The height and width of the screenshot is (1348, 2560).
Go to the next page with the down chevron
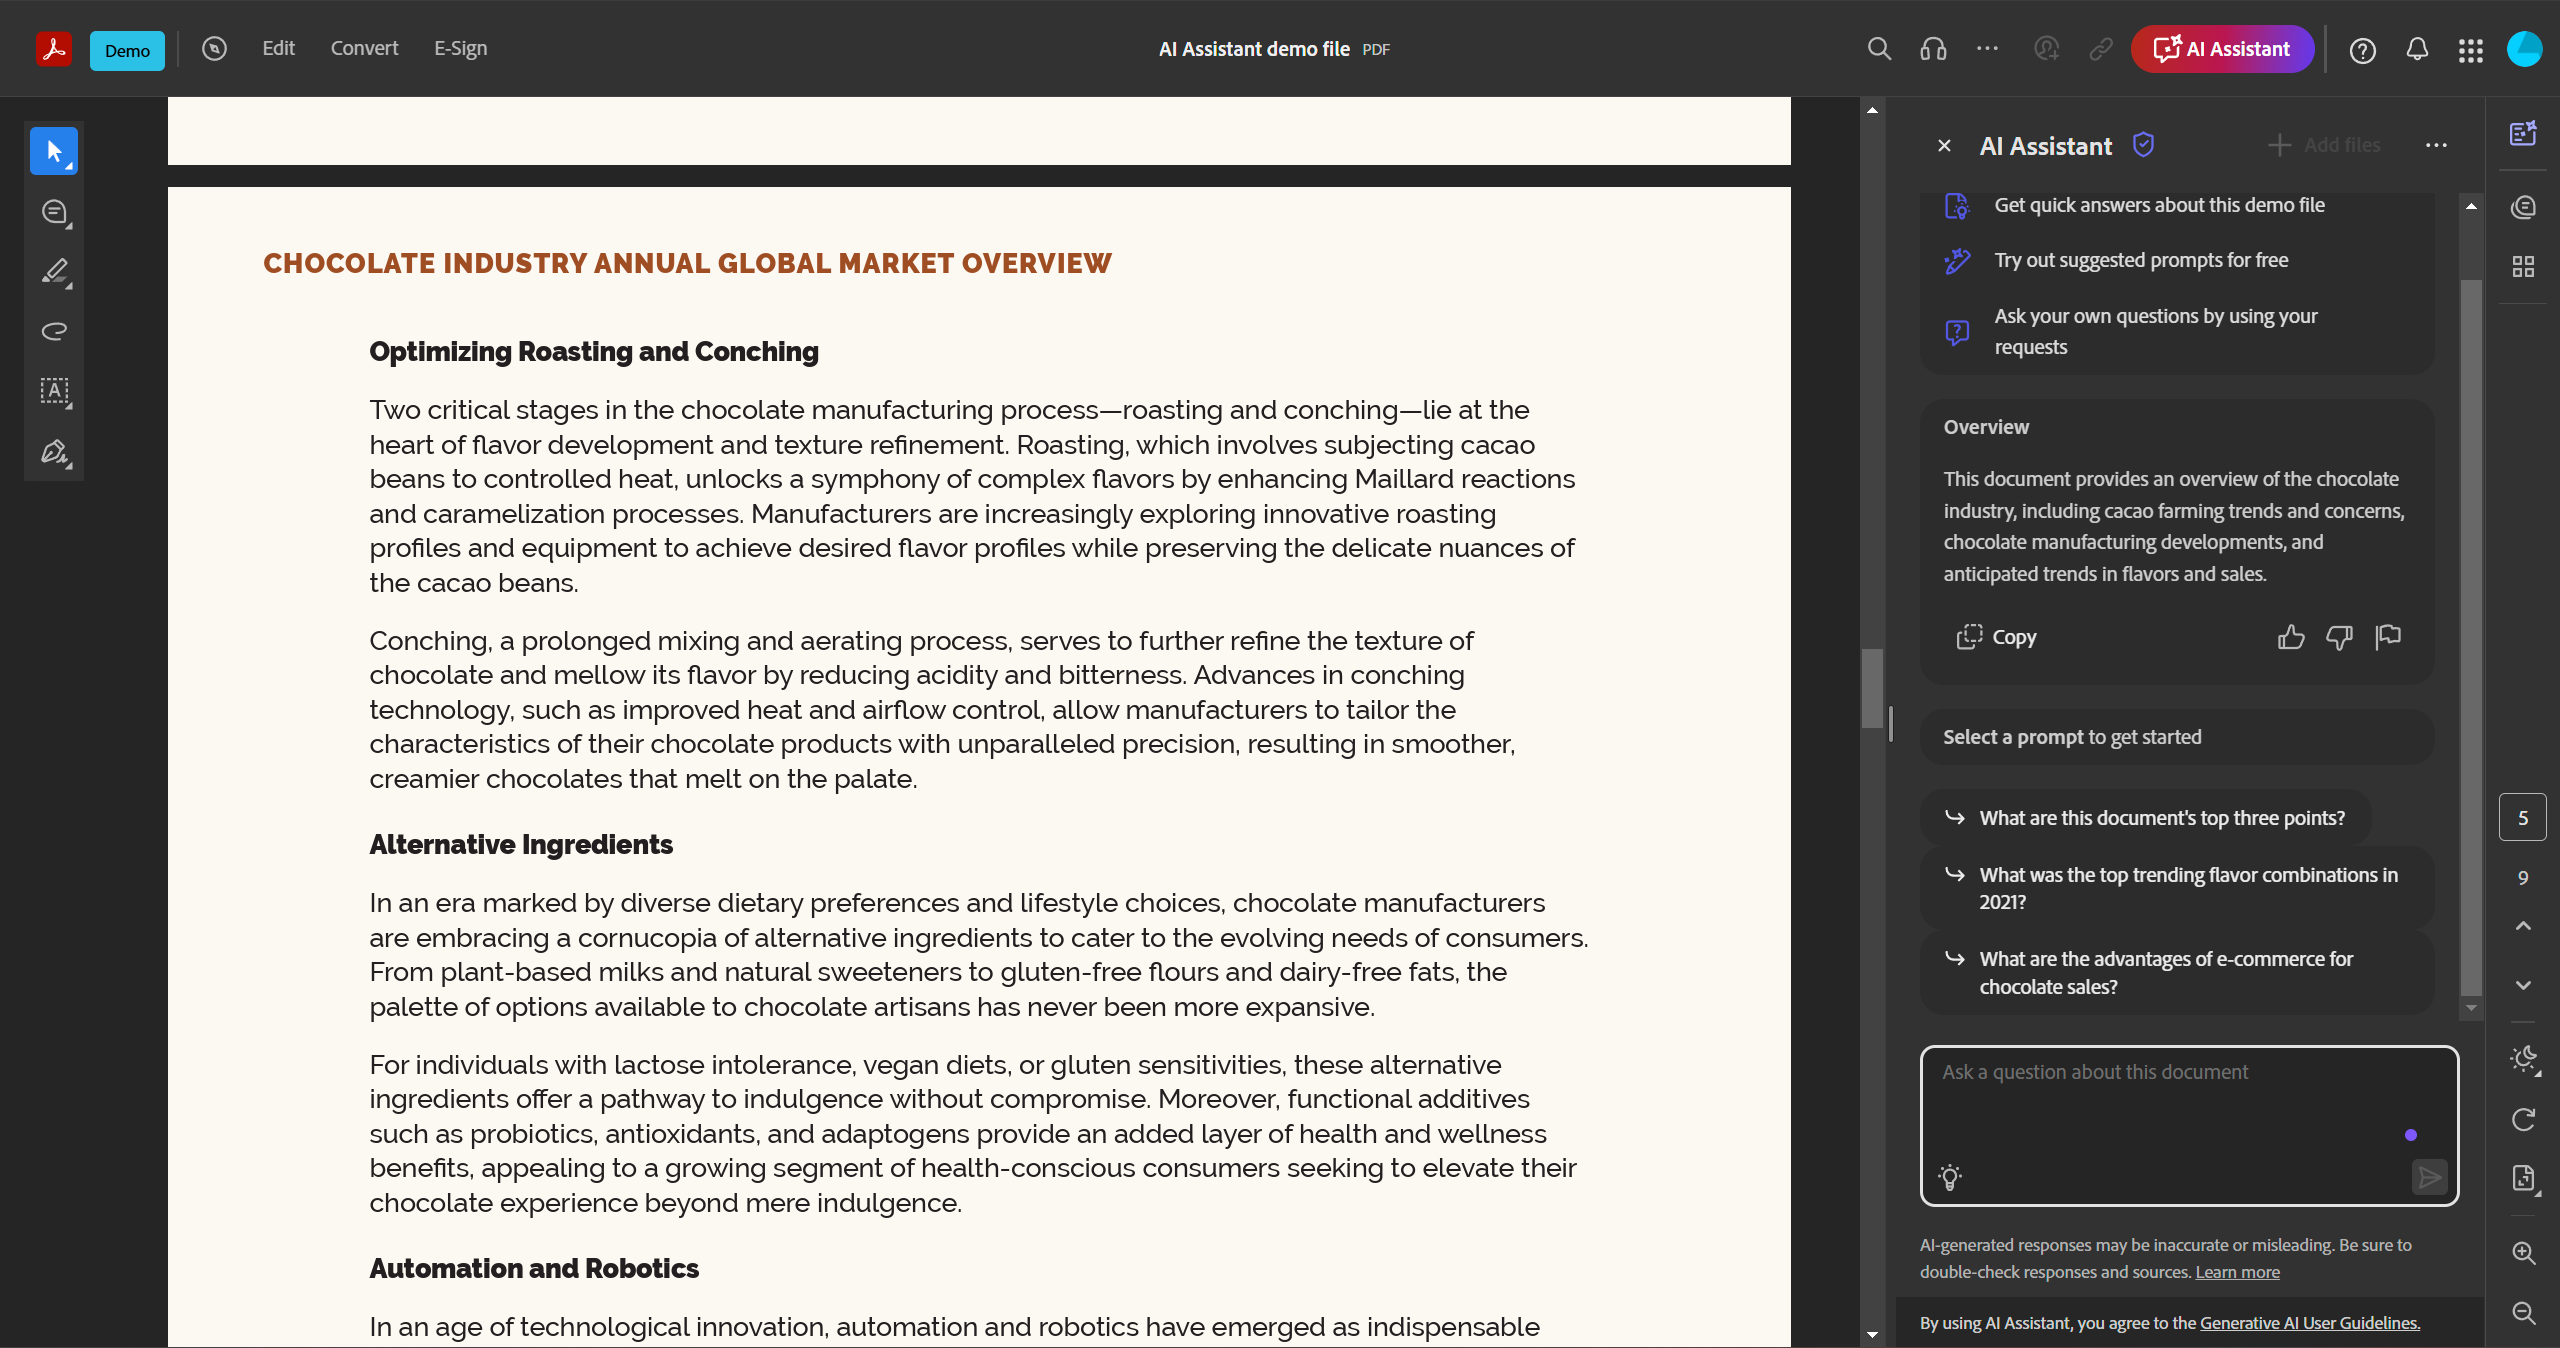click(x=2523, y=985)
